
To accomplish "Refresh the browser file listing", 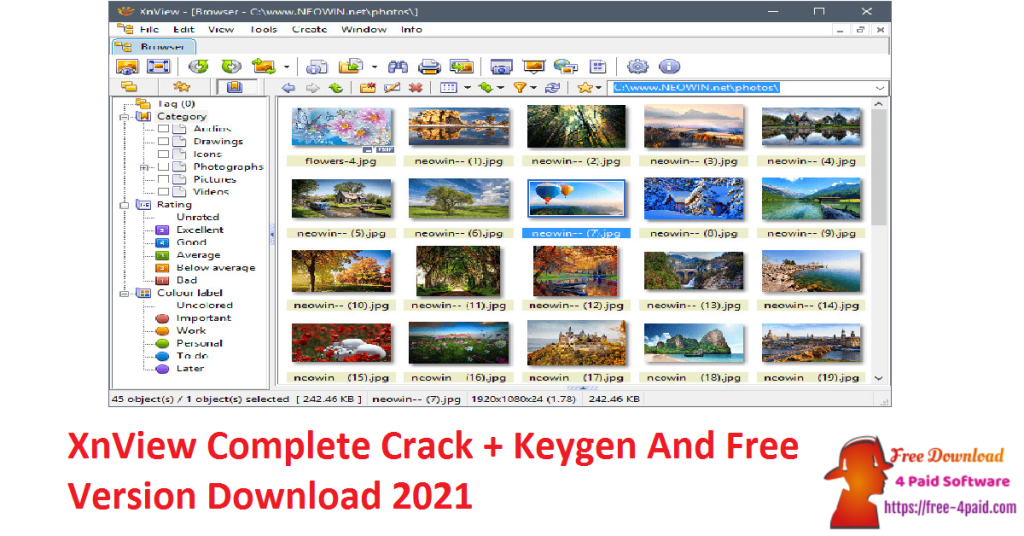I will coord(552,88).
